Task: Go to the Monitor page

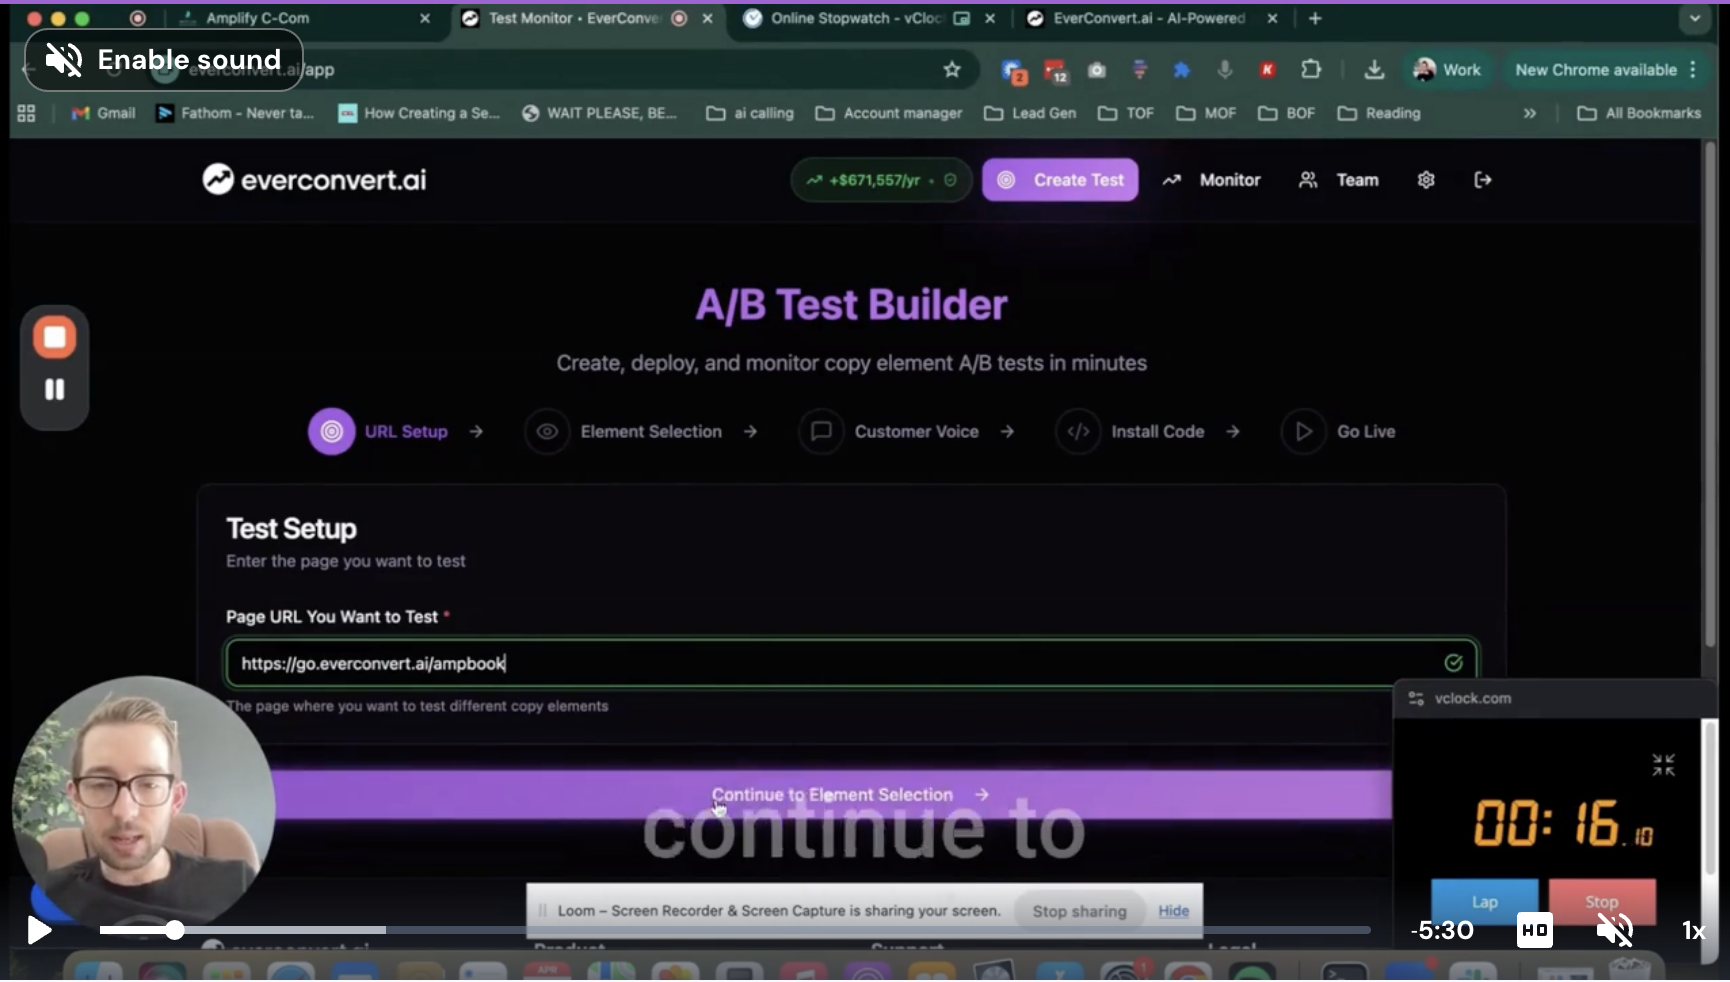Action: (1211, 180)
